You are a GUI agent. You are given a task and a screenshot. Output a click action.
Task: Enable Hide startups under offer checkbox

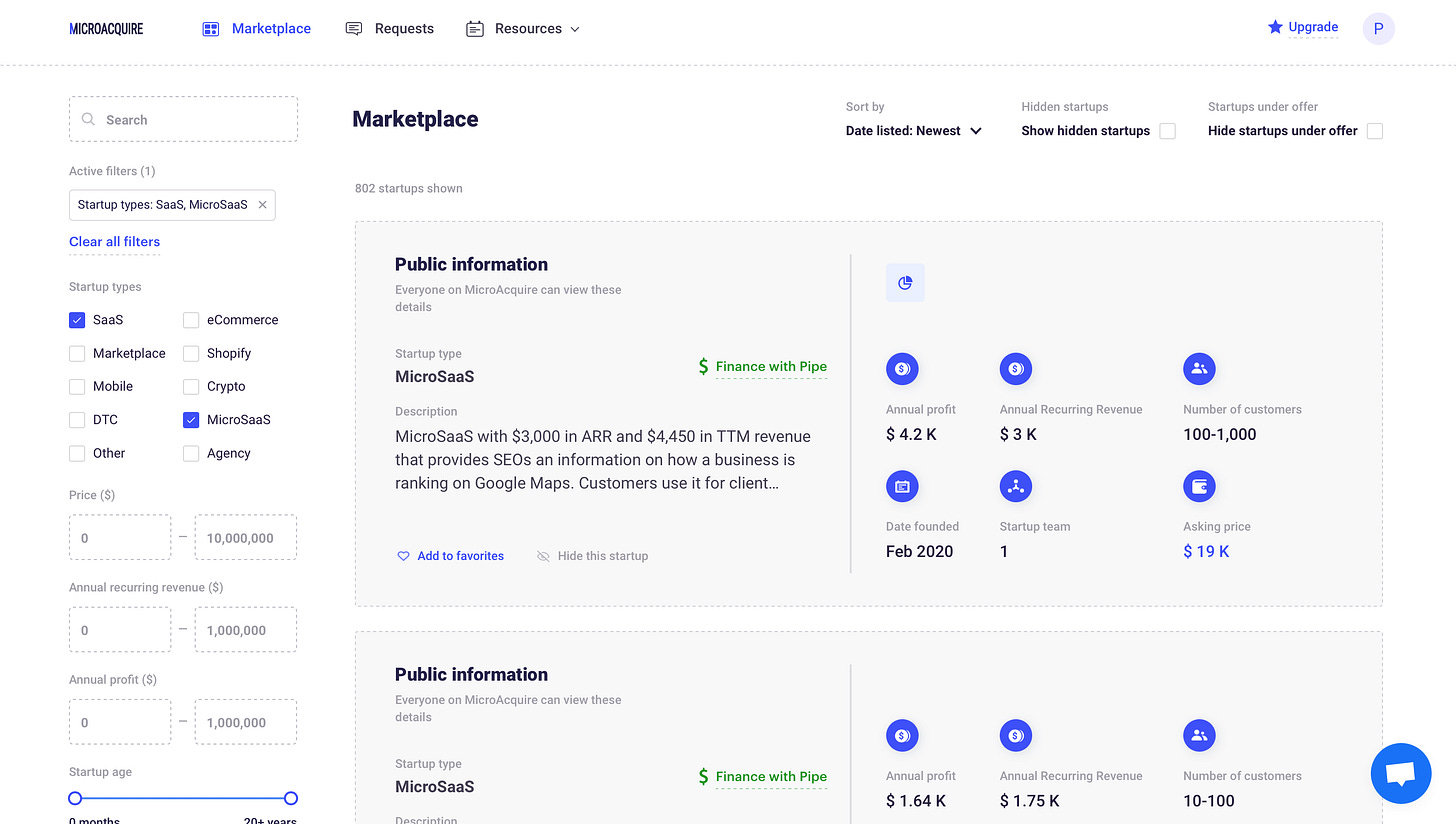(x=1375, y=131)
